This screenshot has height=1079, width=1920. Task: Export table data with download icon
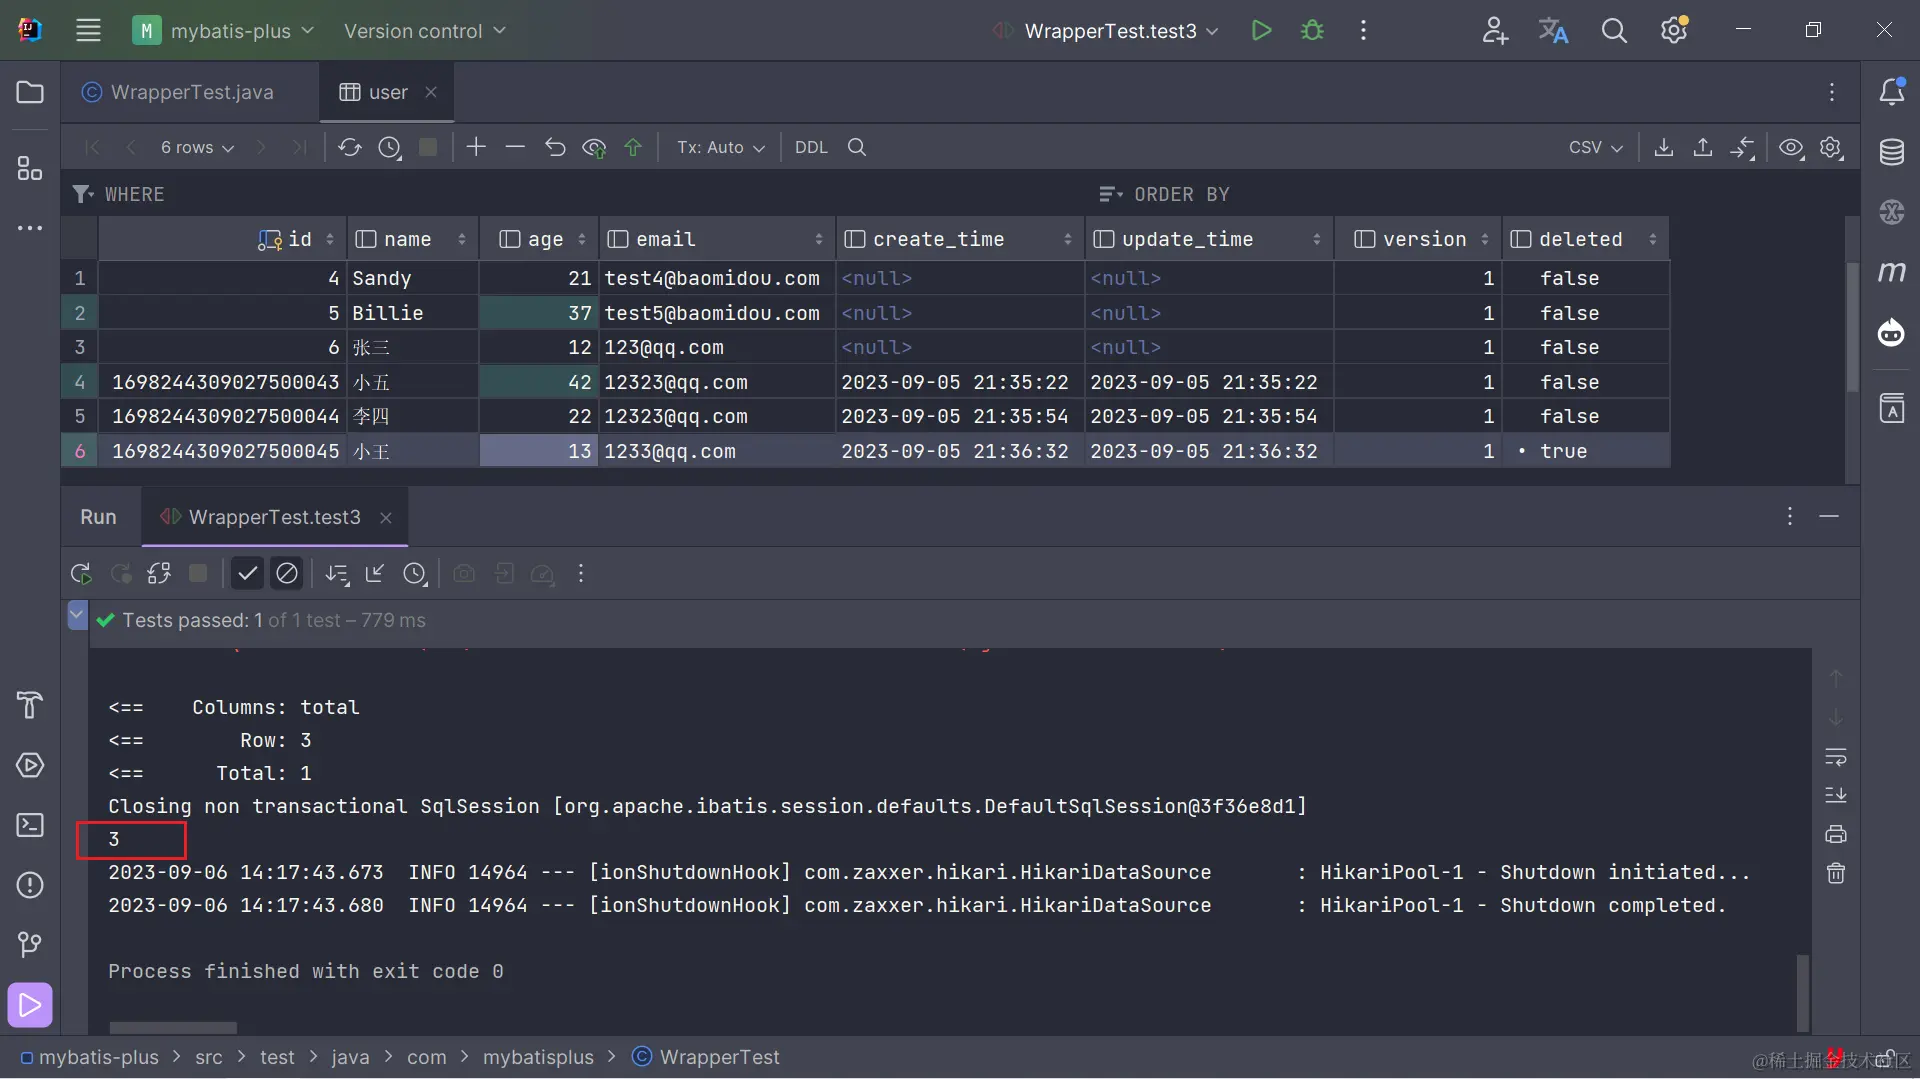click(x=1663, y=147)
